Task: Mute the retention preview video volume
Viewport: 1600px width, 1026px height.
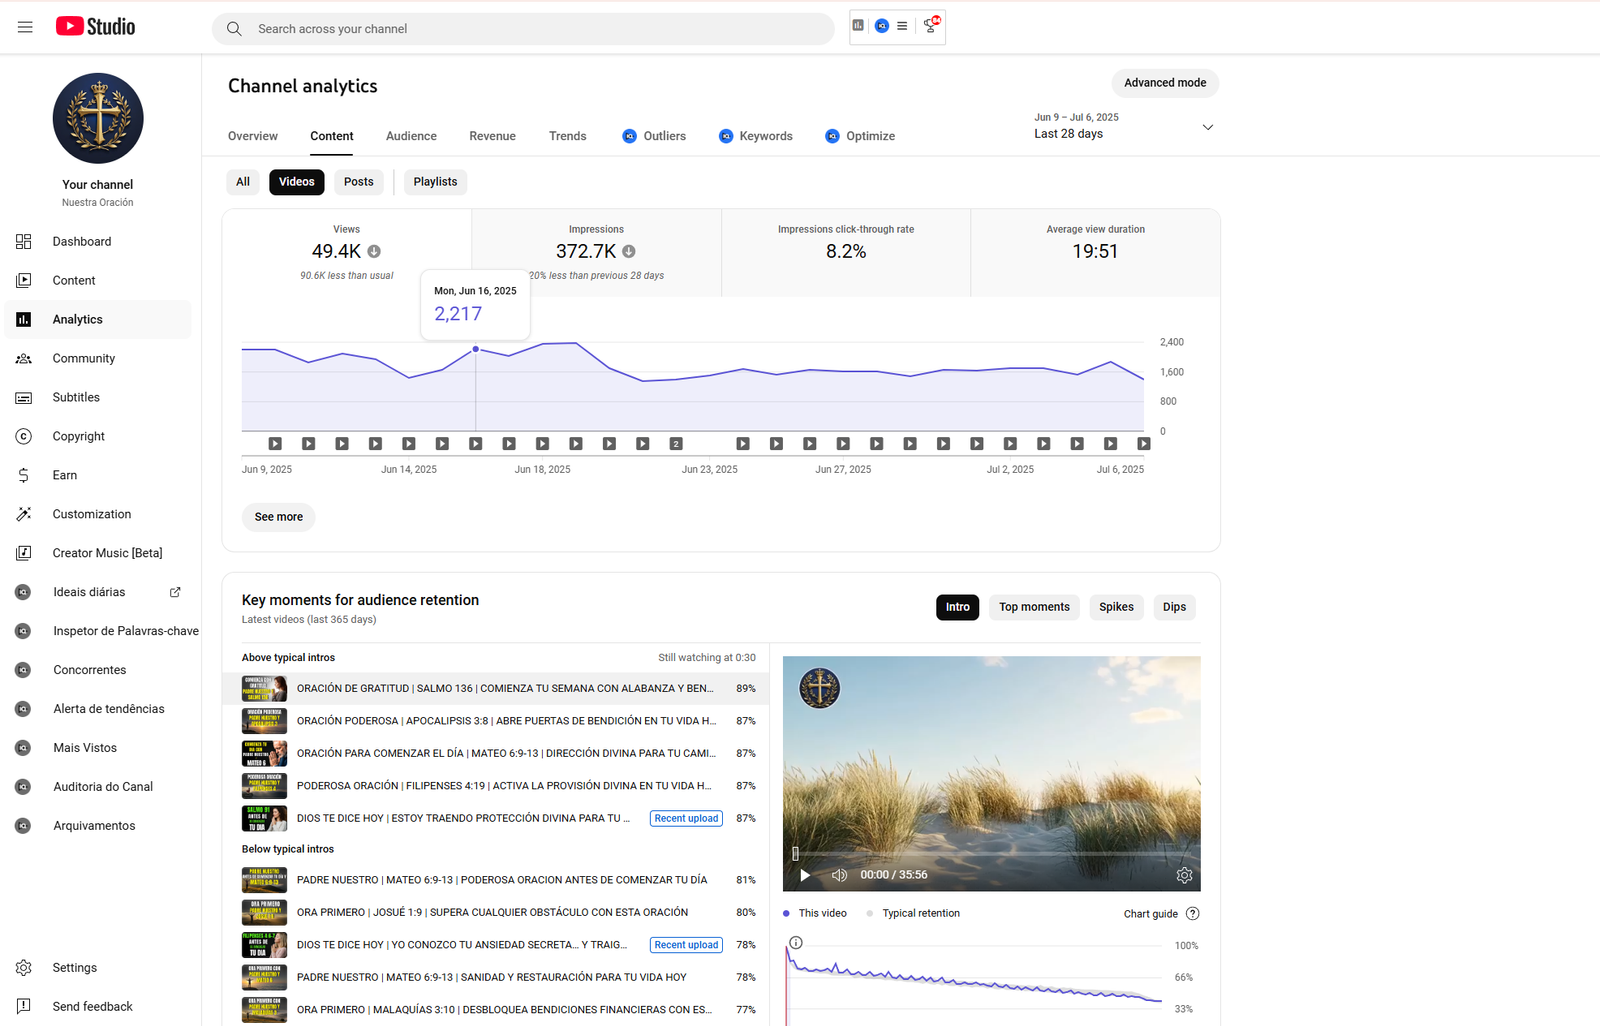Action: [x=839, y=875]
